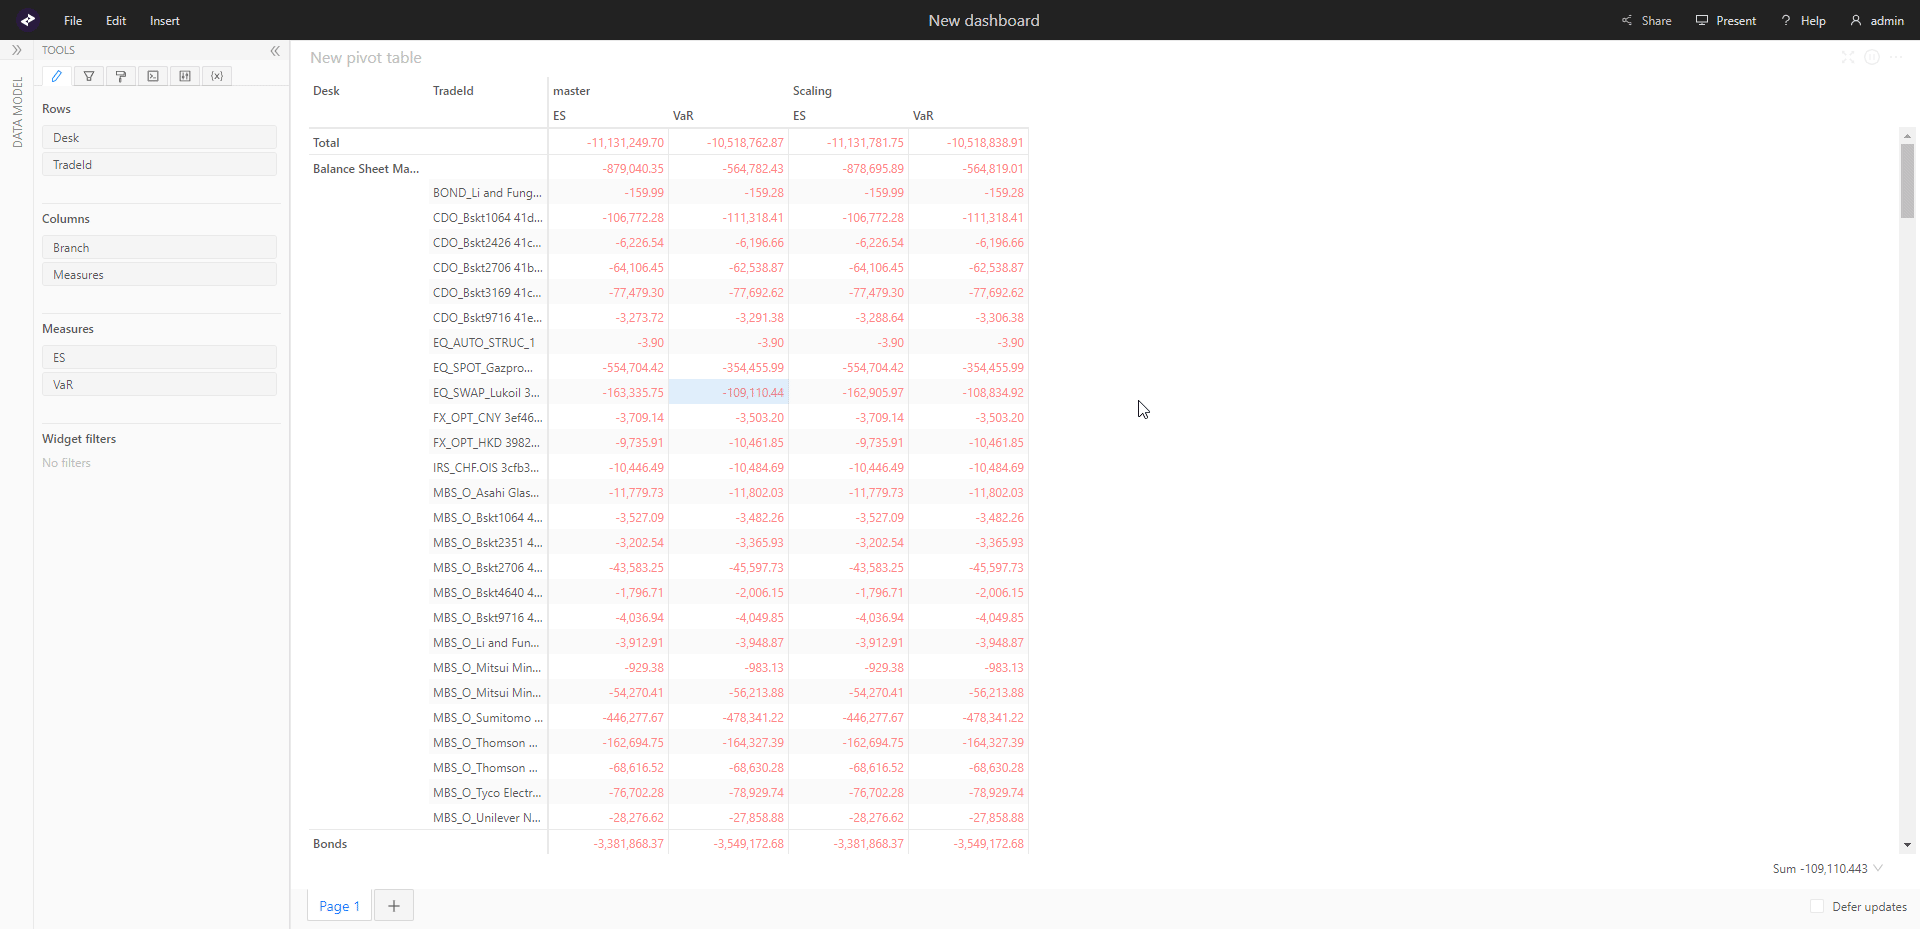Open the aggregation dropdown next to Sum value

1879,869
